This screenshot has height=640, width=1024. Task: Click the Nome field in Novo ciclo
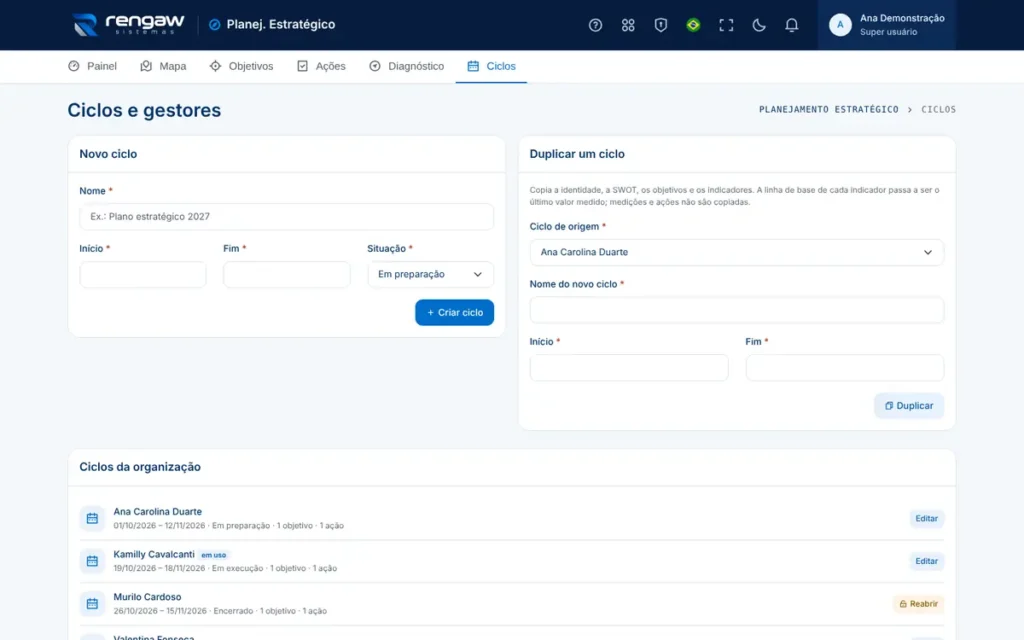286,217
